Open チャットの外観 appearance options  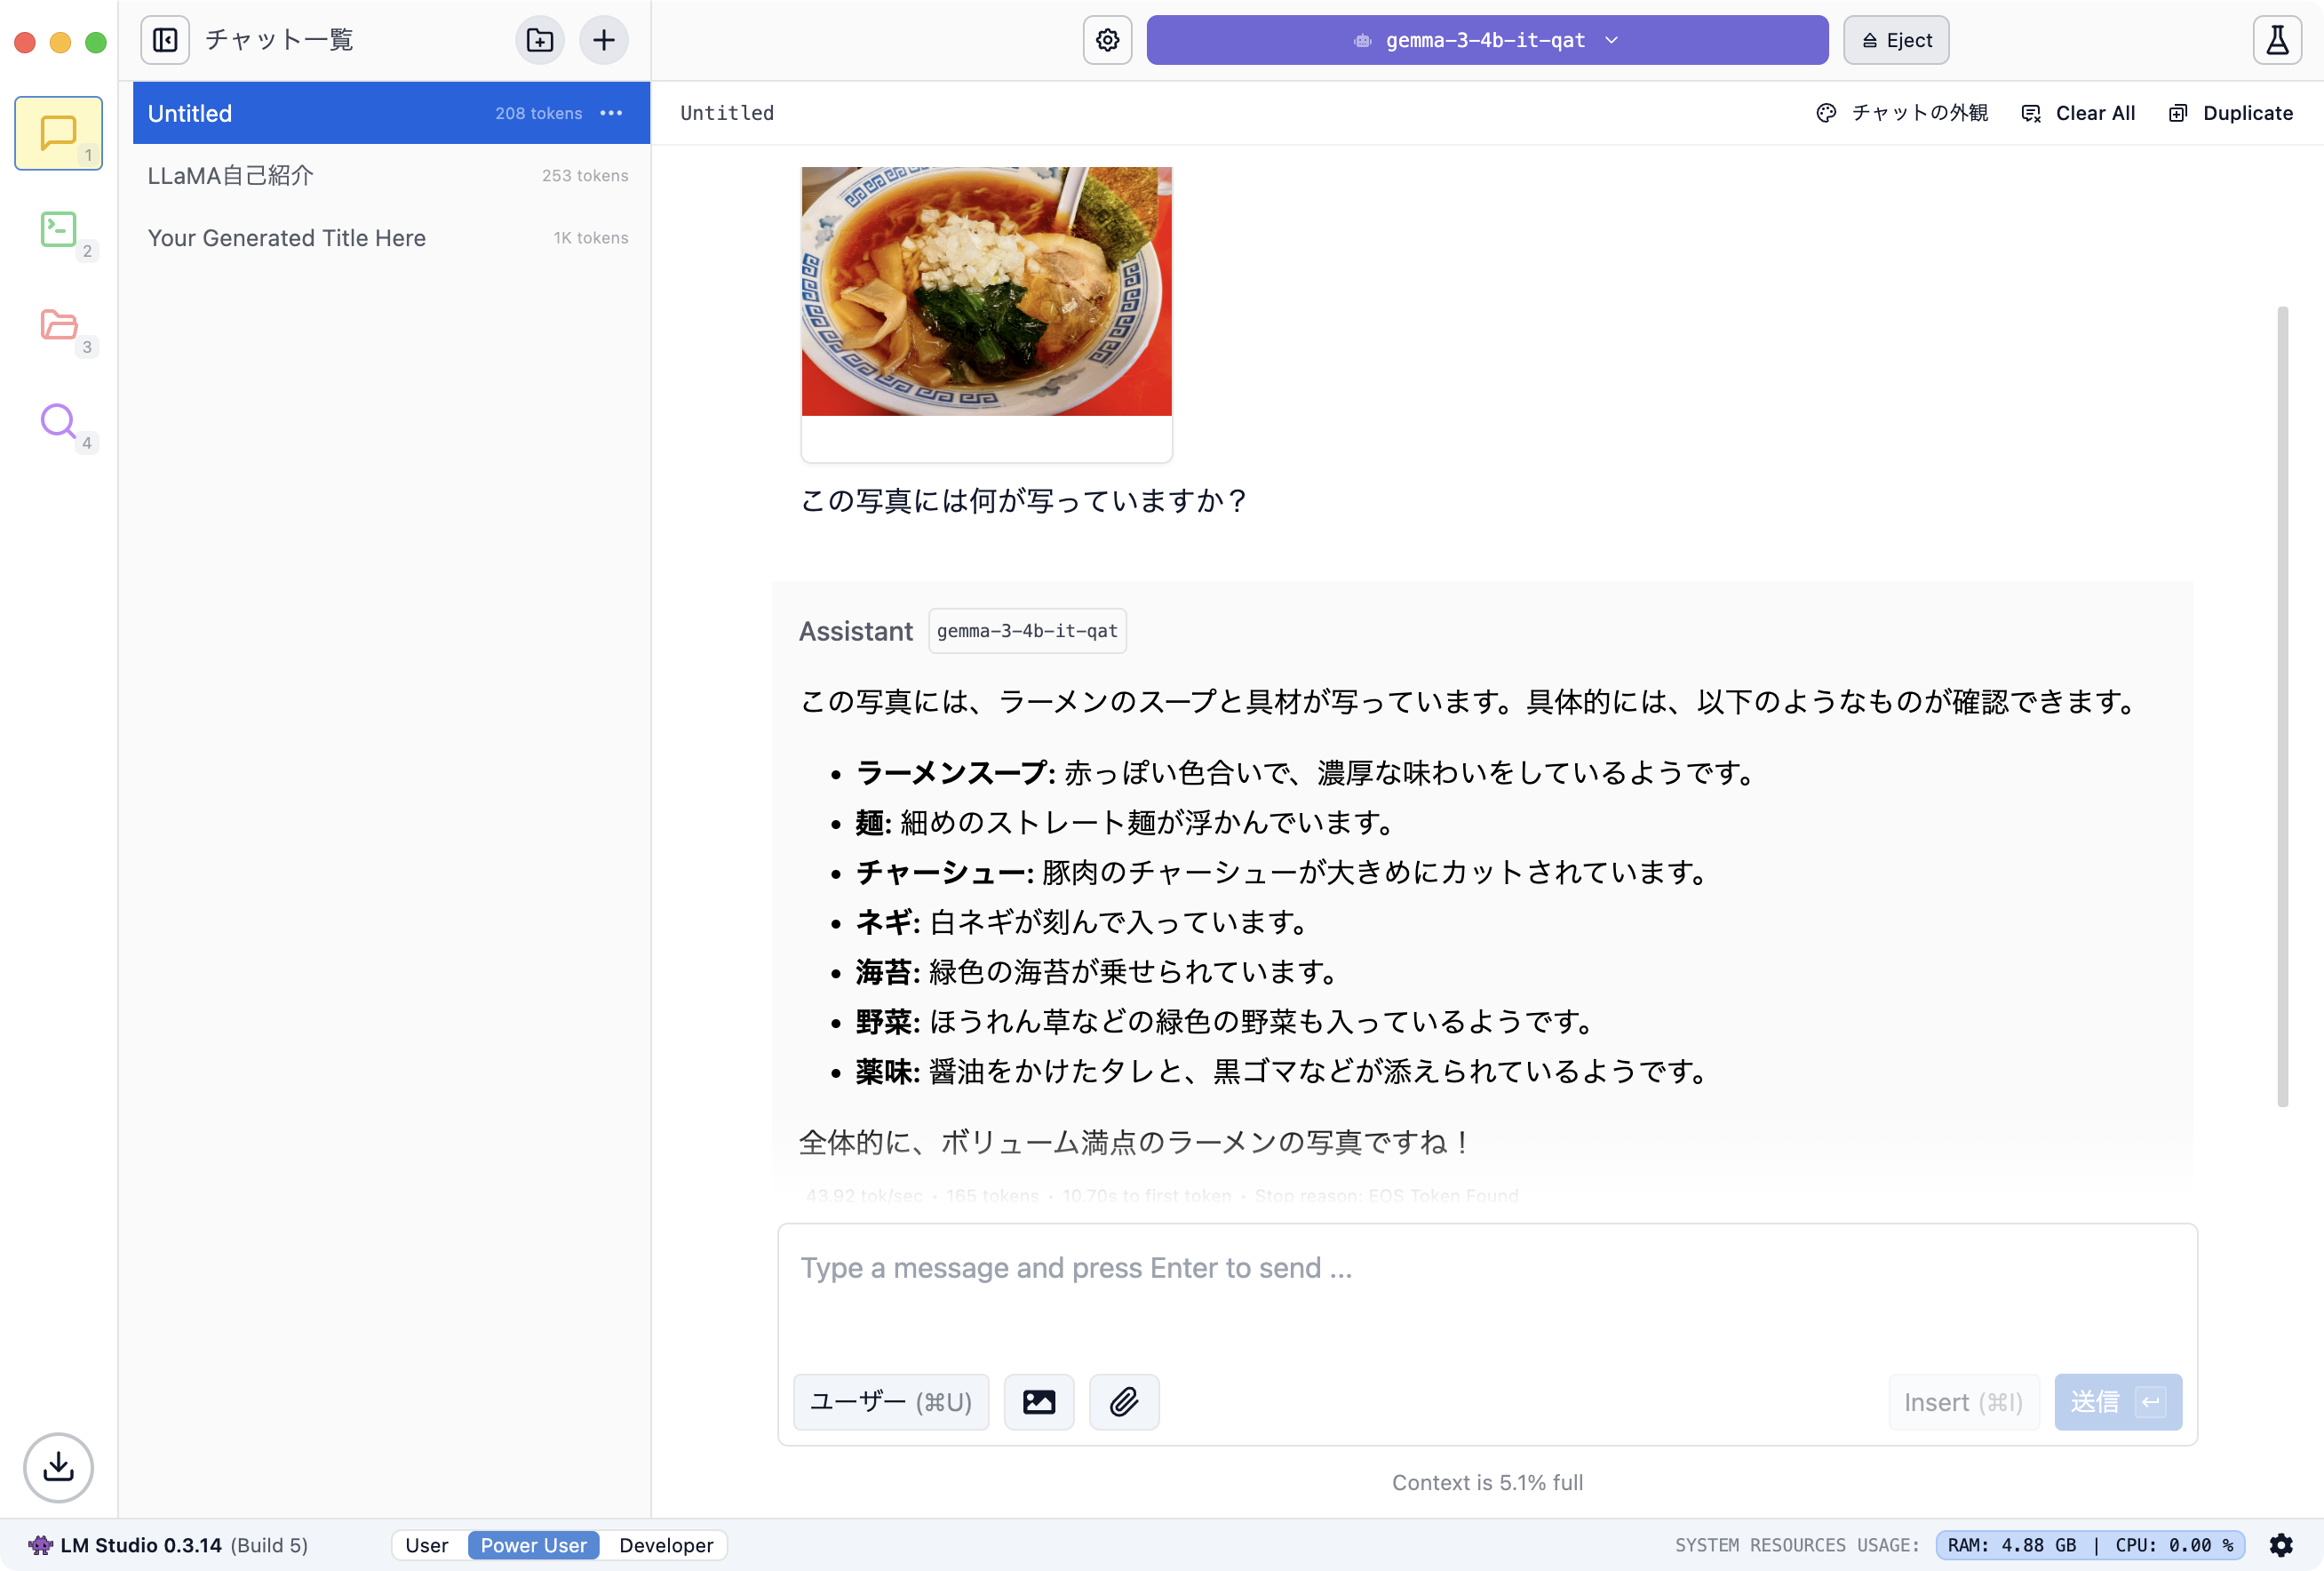pos(1902,113)
